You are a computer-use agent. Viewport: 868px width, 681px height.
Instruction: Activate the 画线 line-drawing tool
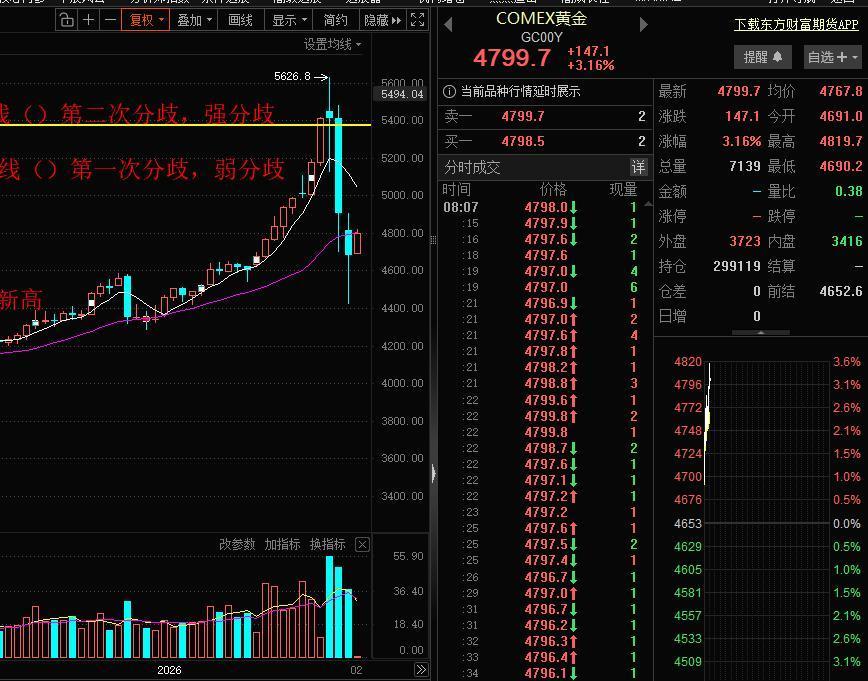click(x=243, y=19)
